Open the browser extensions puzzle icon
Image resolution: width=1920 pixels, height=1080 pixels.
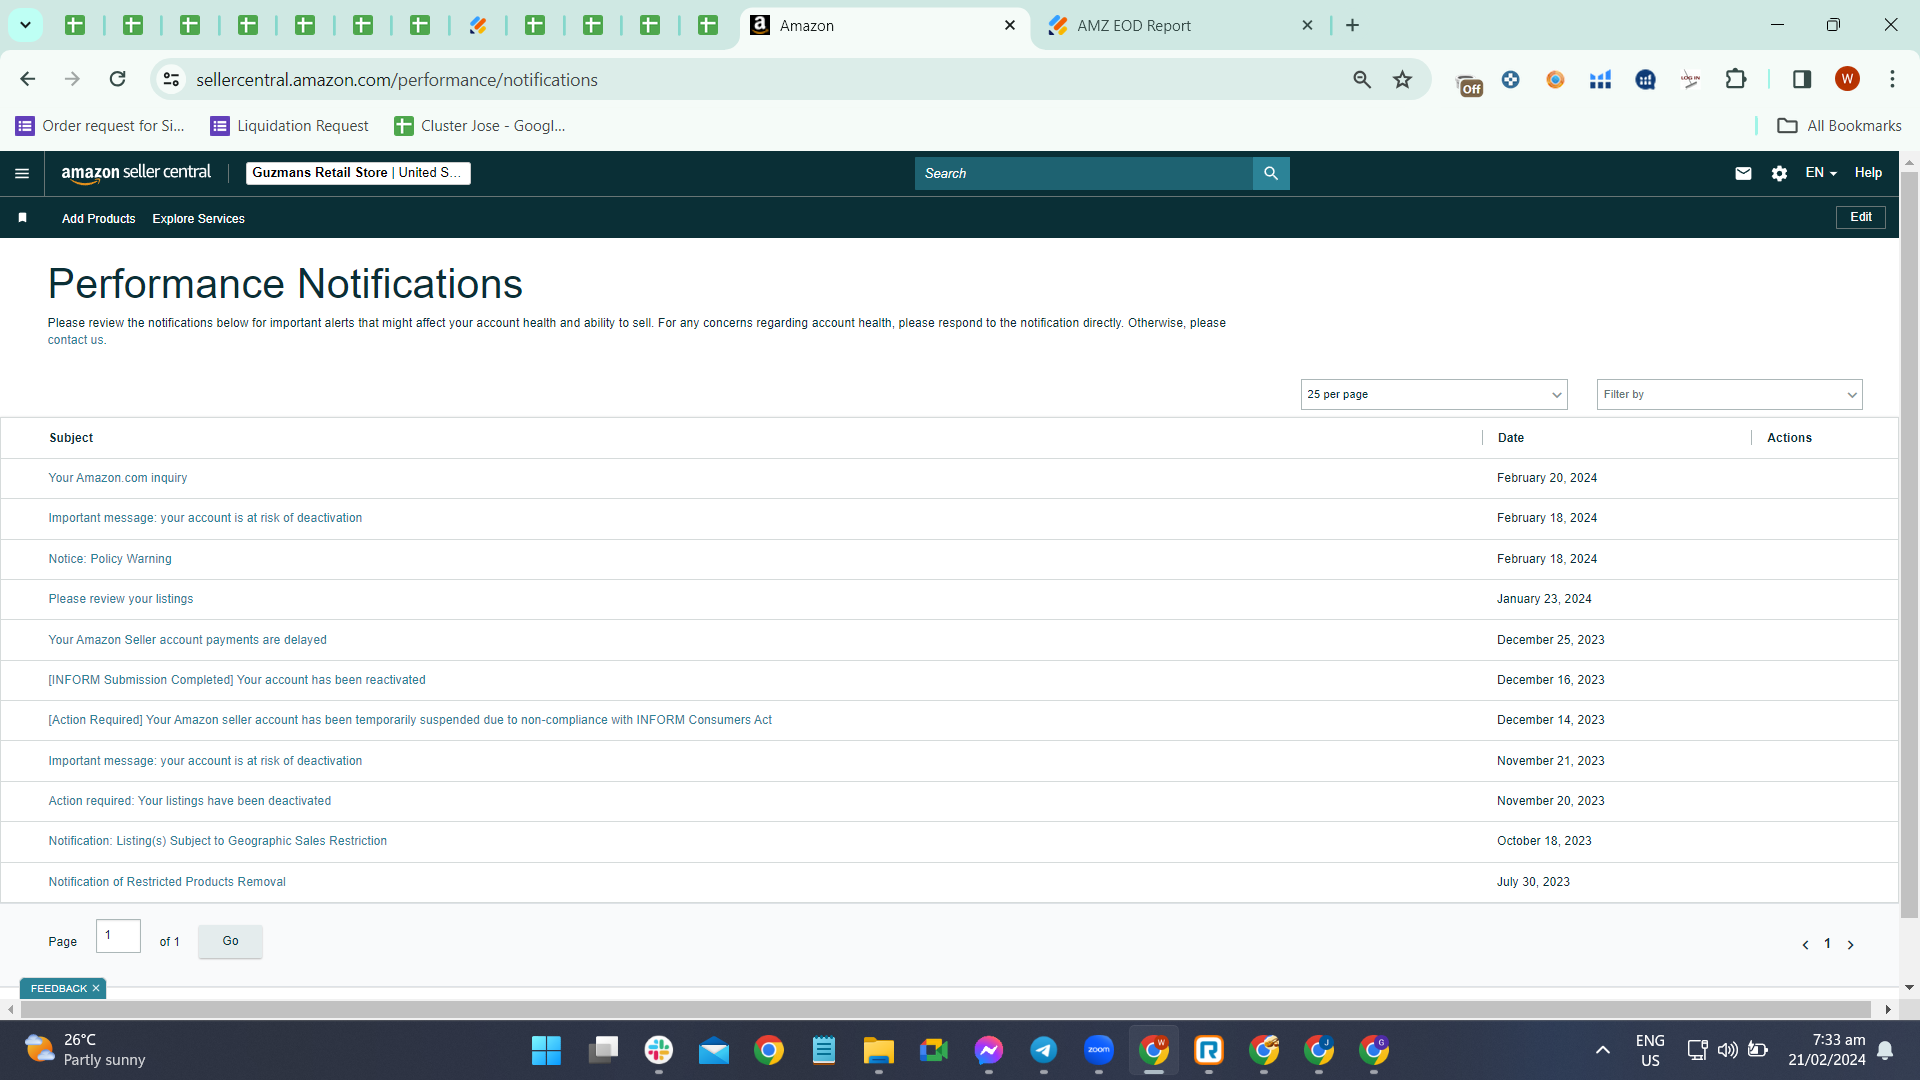coord(1736,79)
